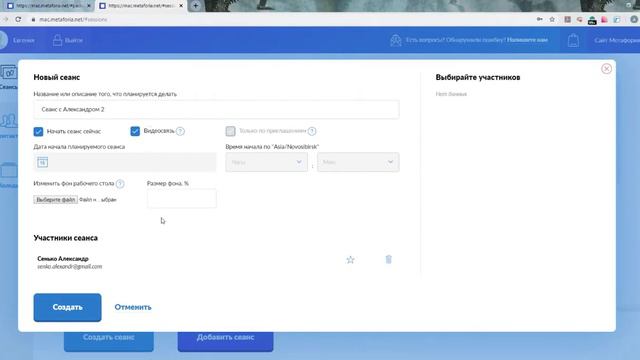Image resolution: width=640 pixels, height=360 pixels.
Task: Open the minutes dropdown
Action: point(358,162)
